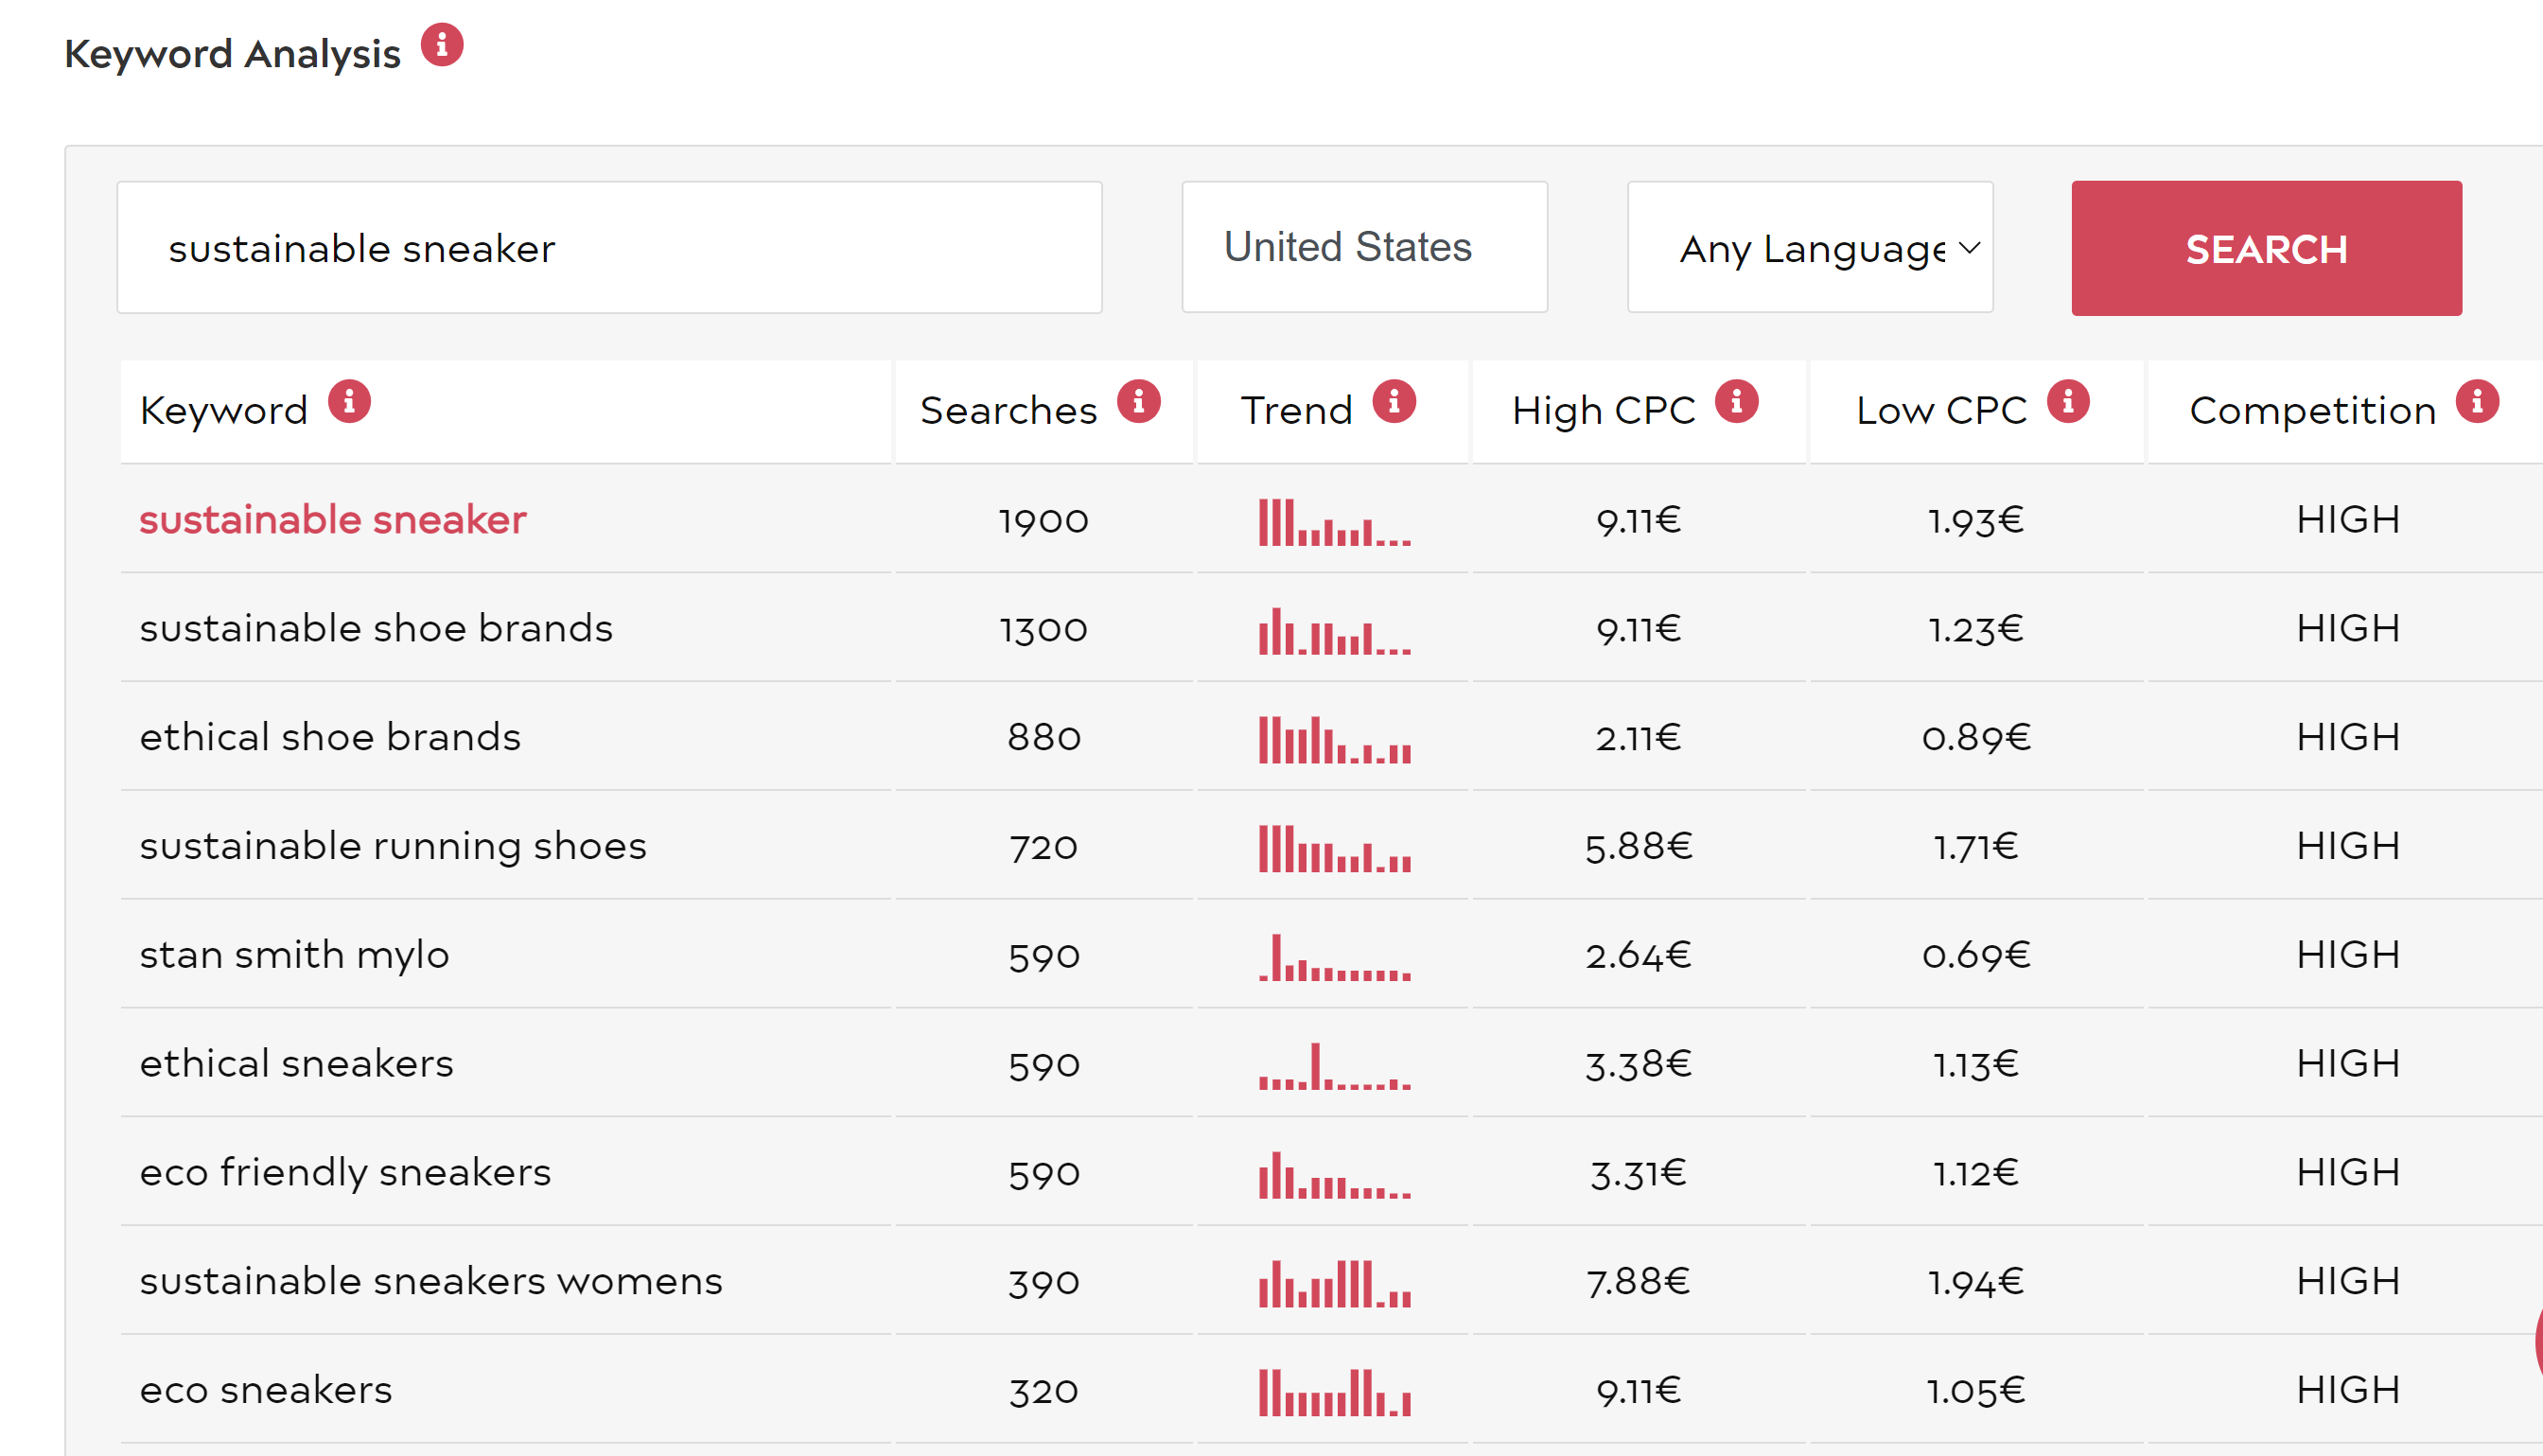Click the 0.89€ Low CPC value
This screenshot has height=1456, width=2543.
click(1975, 738)
